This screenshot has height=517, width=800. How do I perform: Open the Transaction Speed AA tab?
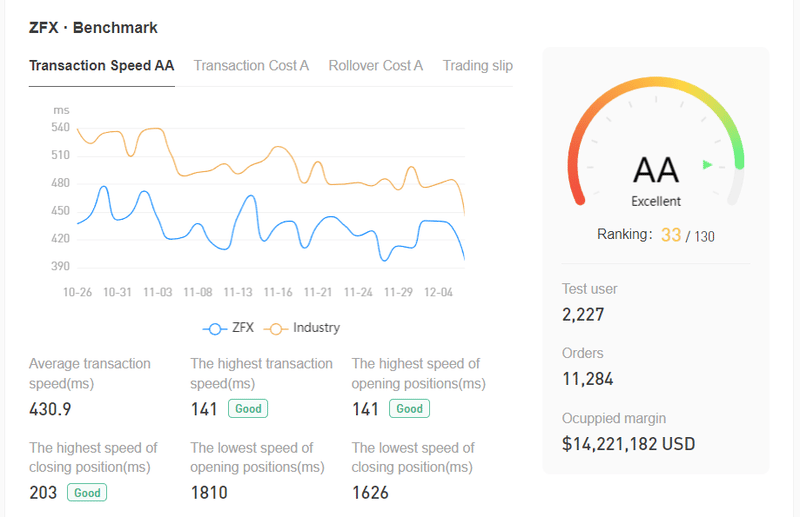click(102, 66)
